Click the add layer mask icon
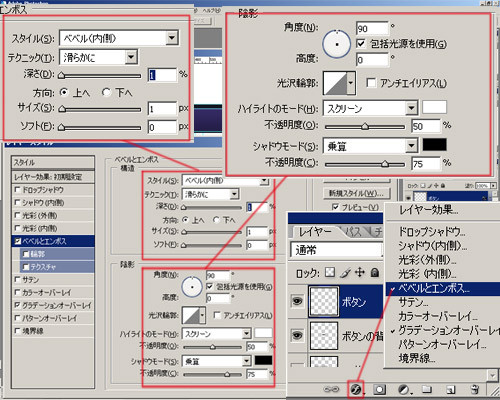This screenshot has width=500, height=400. coord(379,389)
